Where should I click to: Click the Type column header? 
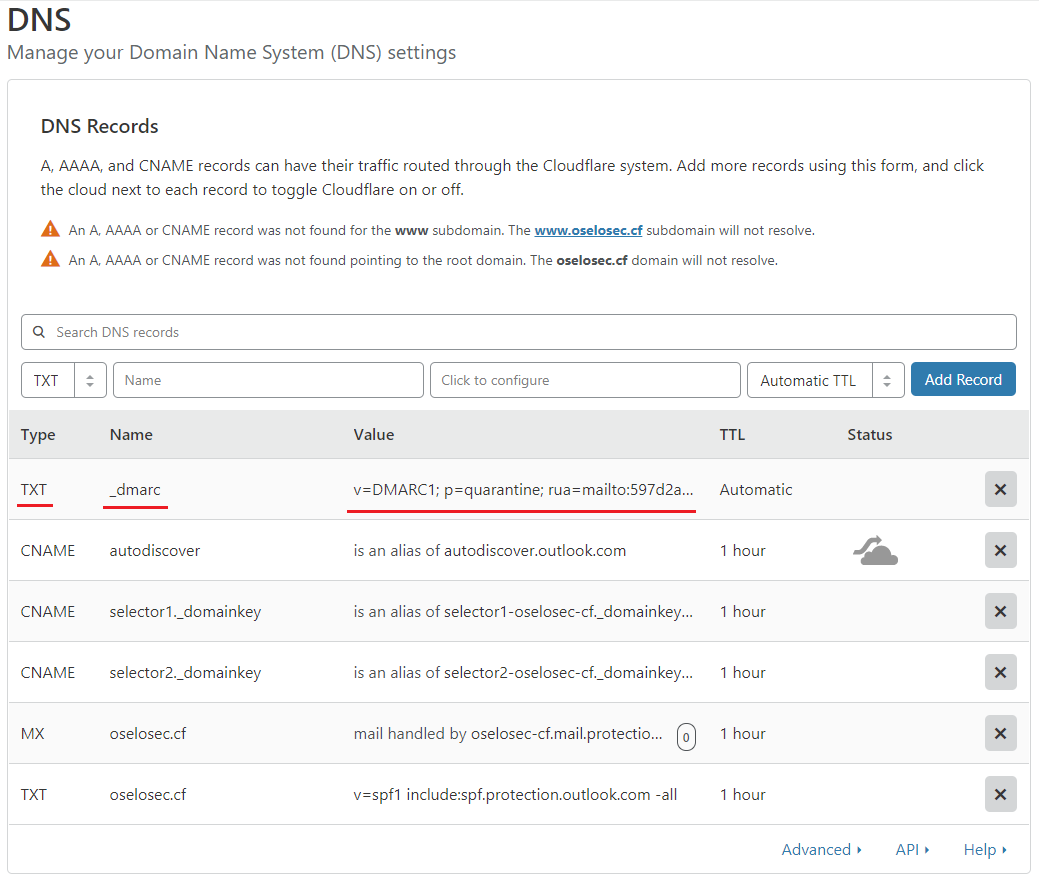point(38,435)
